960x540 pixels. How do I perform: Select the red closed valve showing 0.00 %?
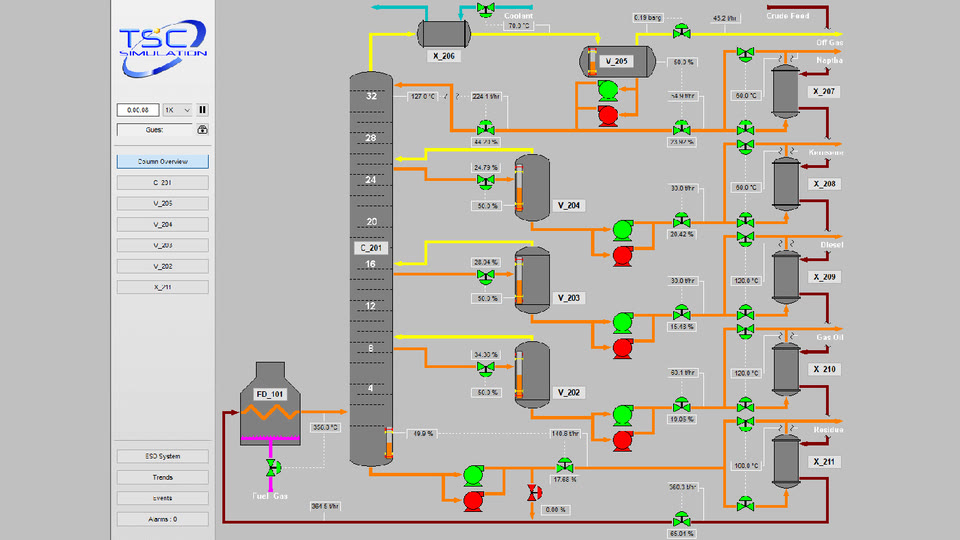(534, 492)
